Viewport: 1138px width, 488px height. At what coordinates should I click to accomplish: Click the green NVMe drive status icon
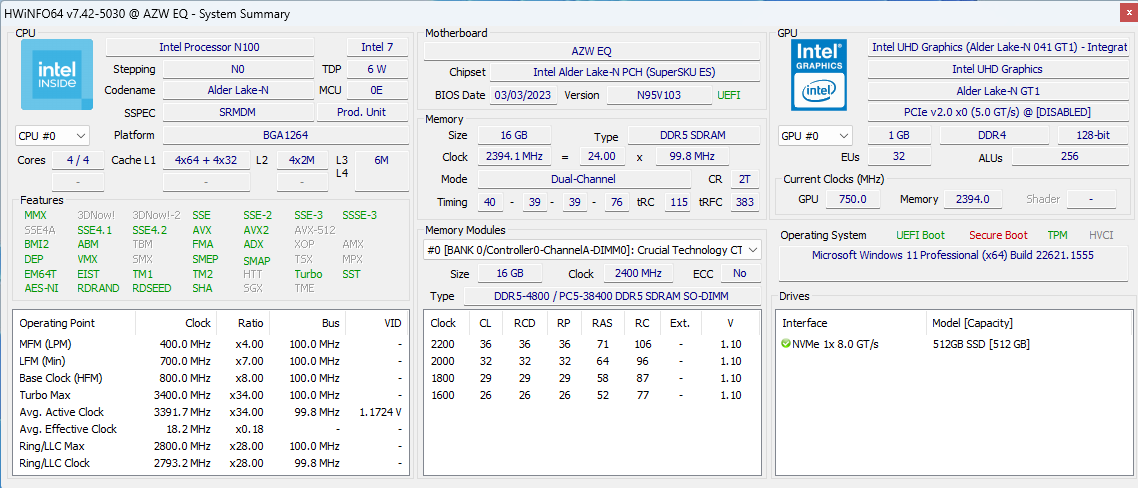[x=786, y=344]
